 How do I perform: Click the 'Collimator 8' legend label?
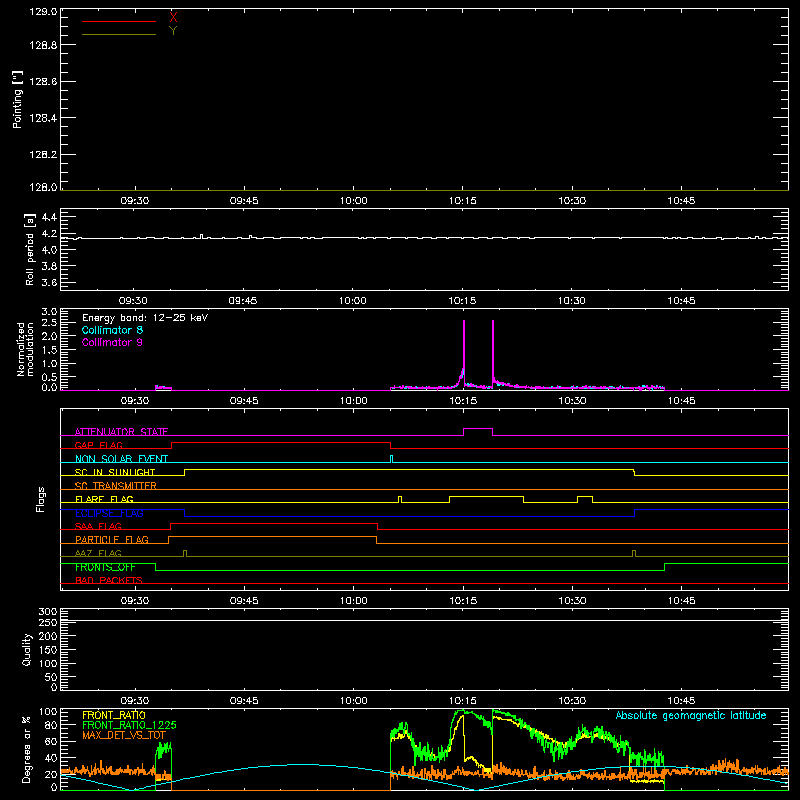click(x=112, y=330)
